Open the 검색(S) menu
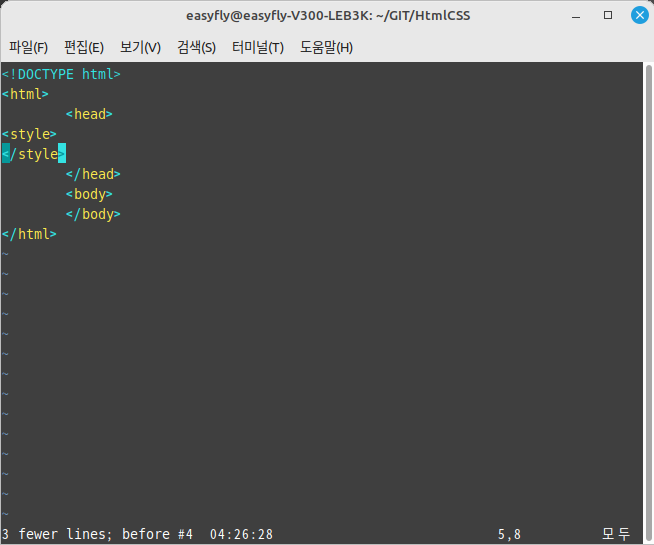 click(x=196, y=47)
